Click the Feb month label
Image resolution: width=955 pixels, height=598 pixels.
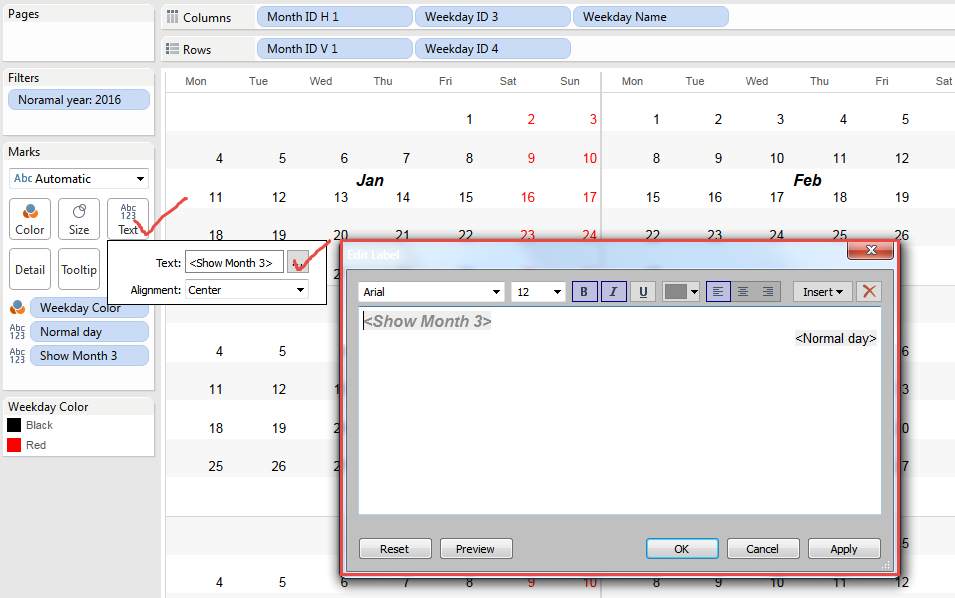tap(808, 180)
